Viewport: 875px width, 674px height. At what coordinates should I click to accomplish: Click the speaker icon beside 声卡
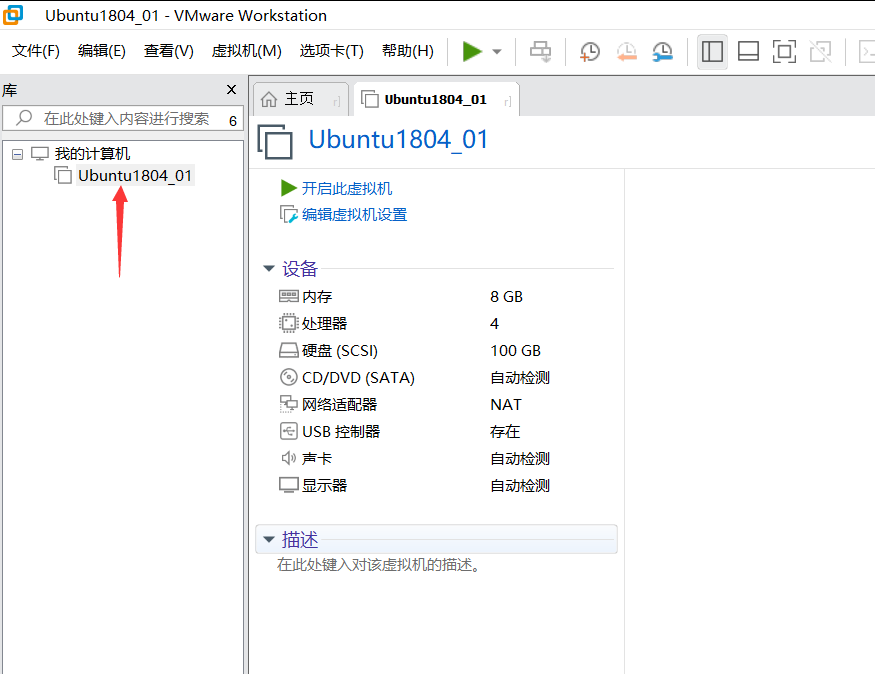pos(289,458)
